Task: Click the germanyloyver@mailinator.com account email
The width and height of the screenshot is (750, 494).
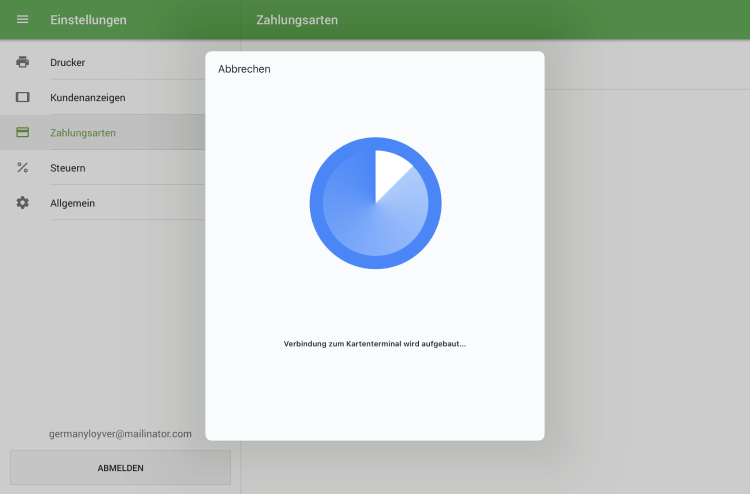Action: pos(120,434)
